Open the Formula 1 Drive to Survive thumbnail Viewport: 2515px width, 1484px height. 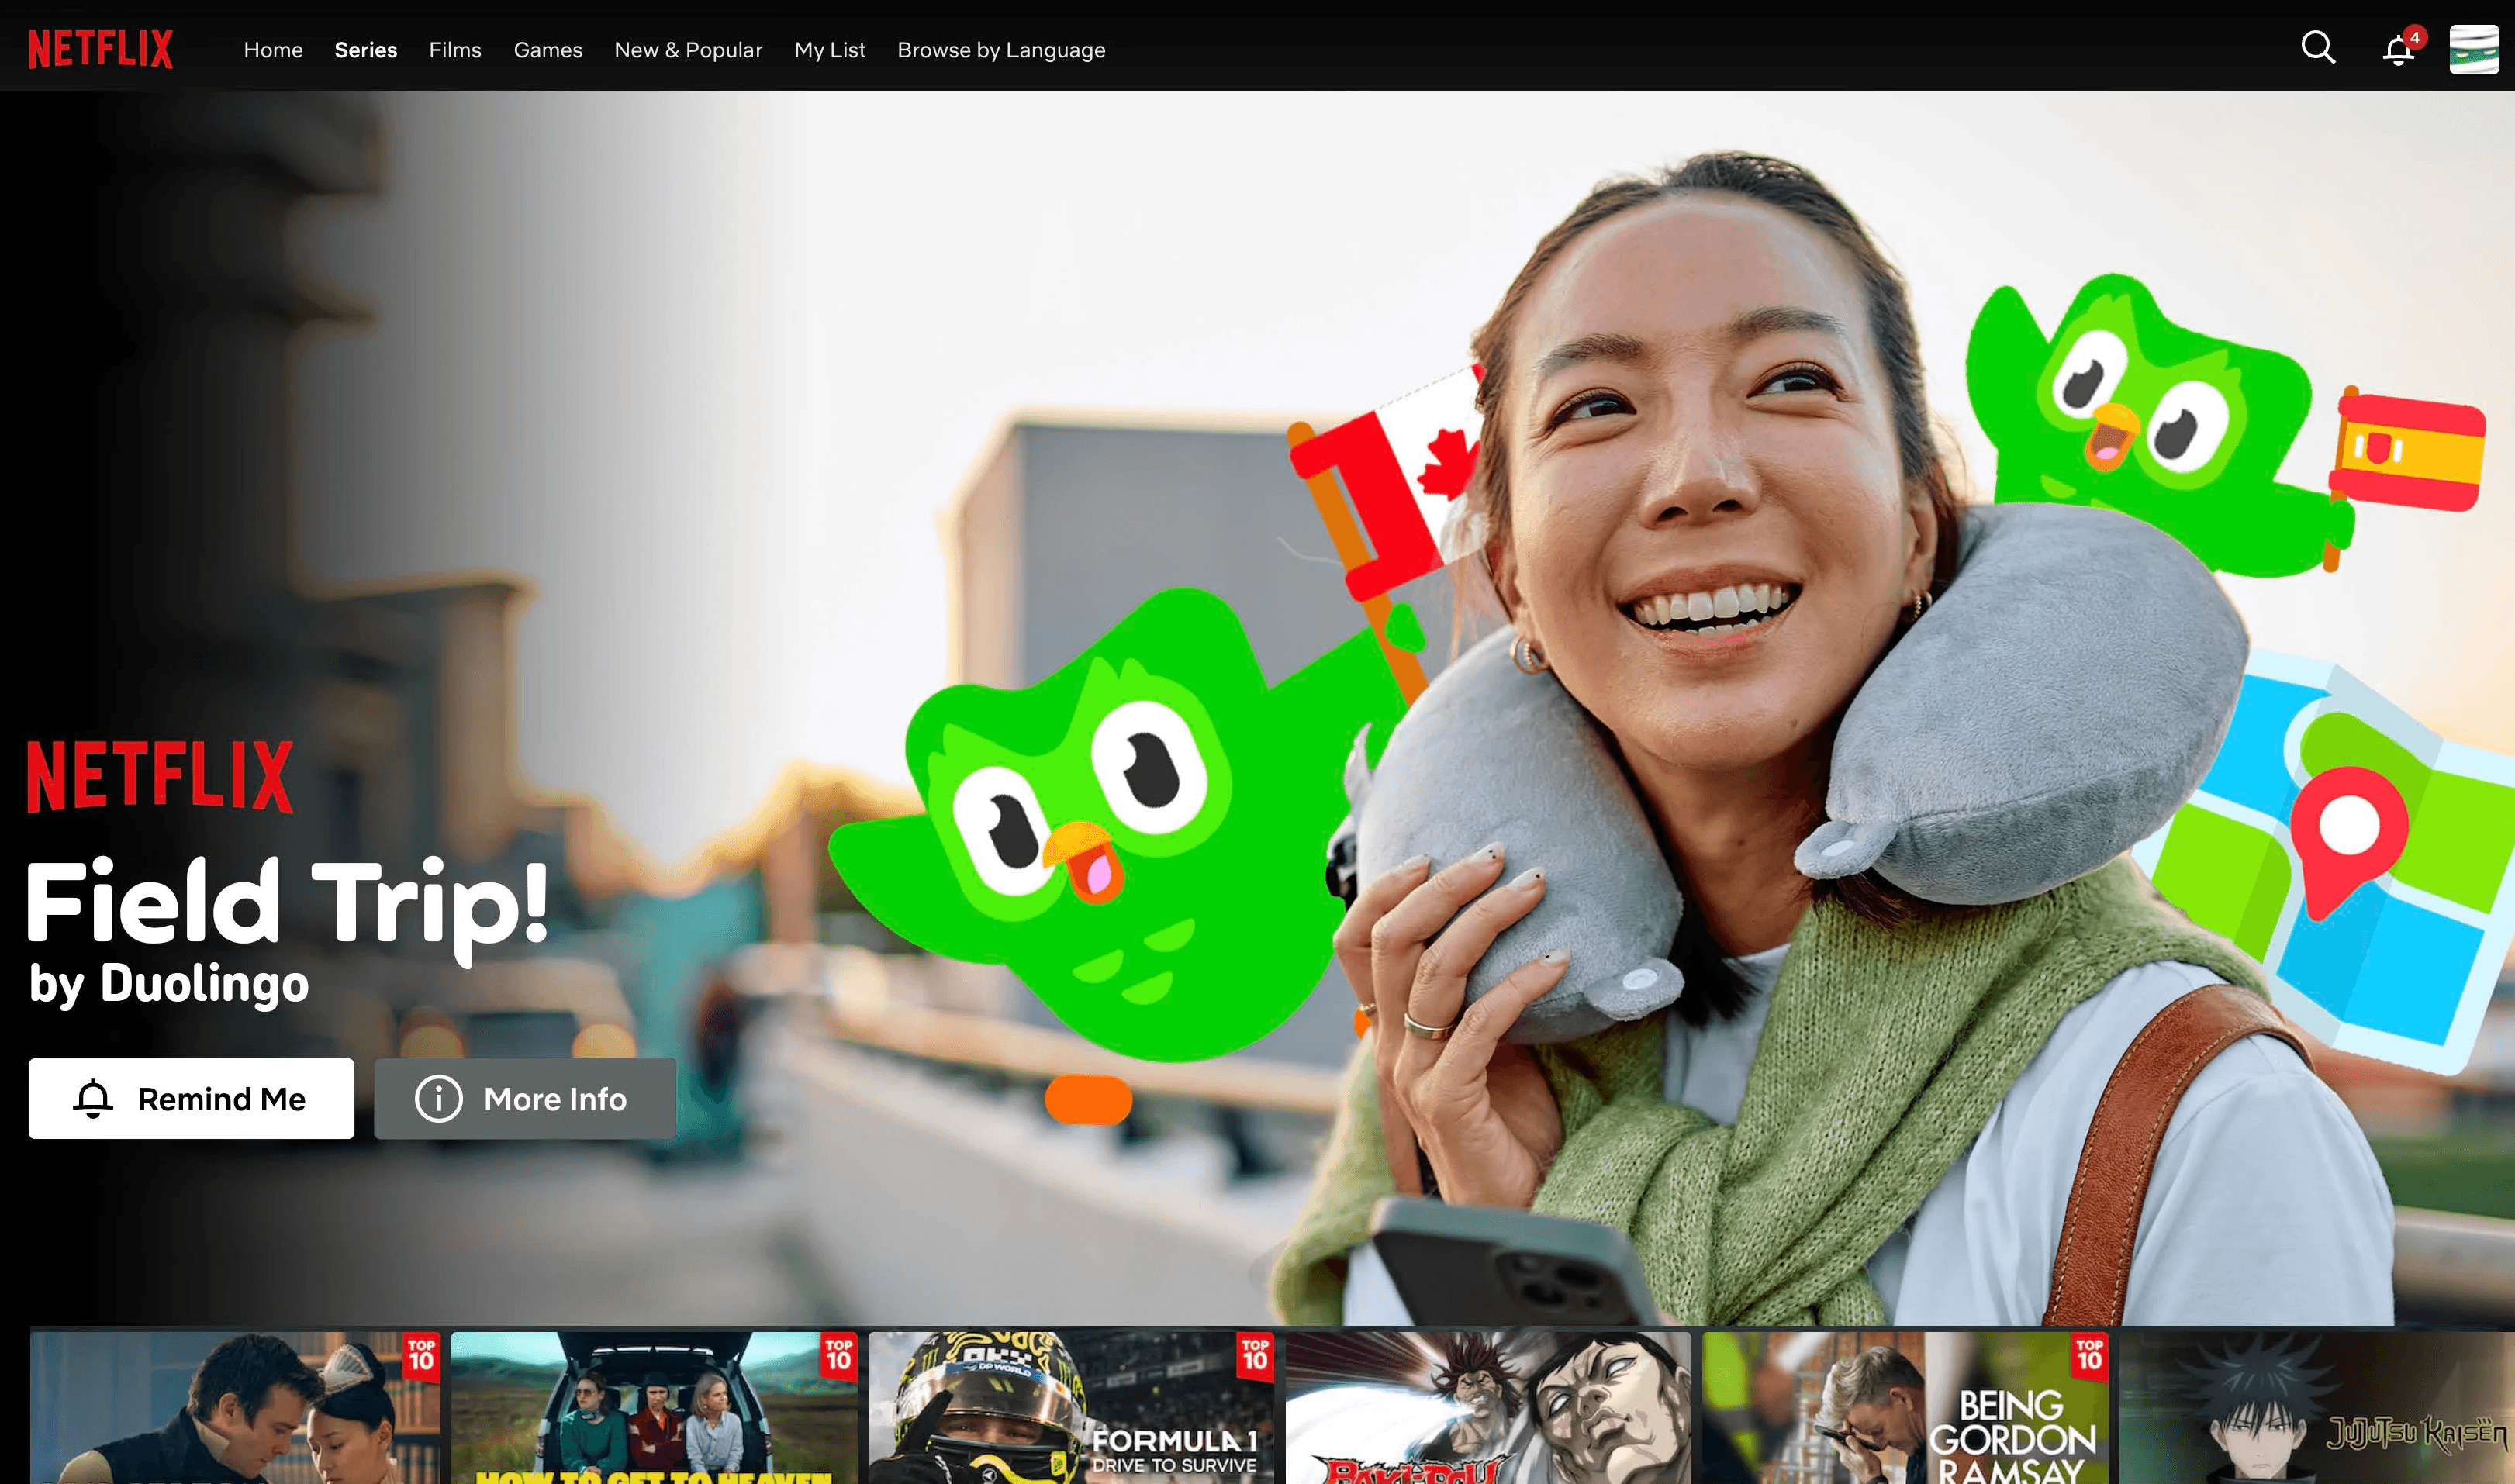pos(1071,1407)
